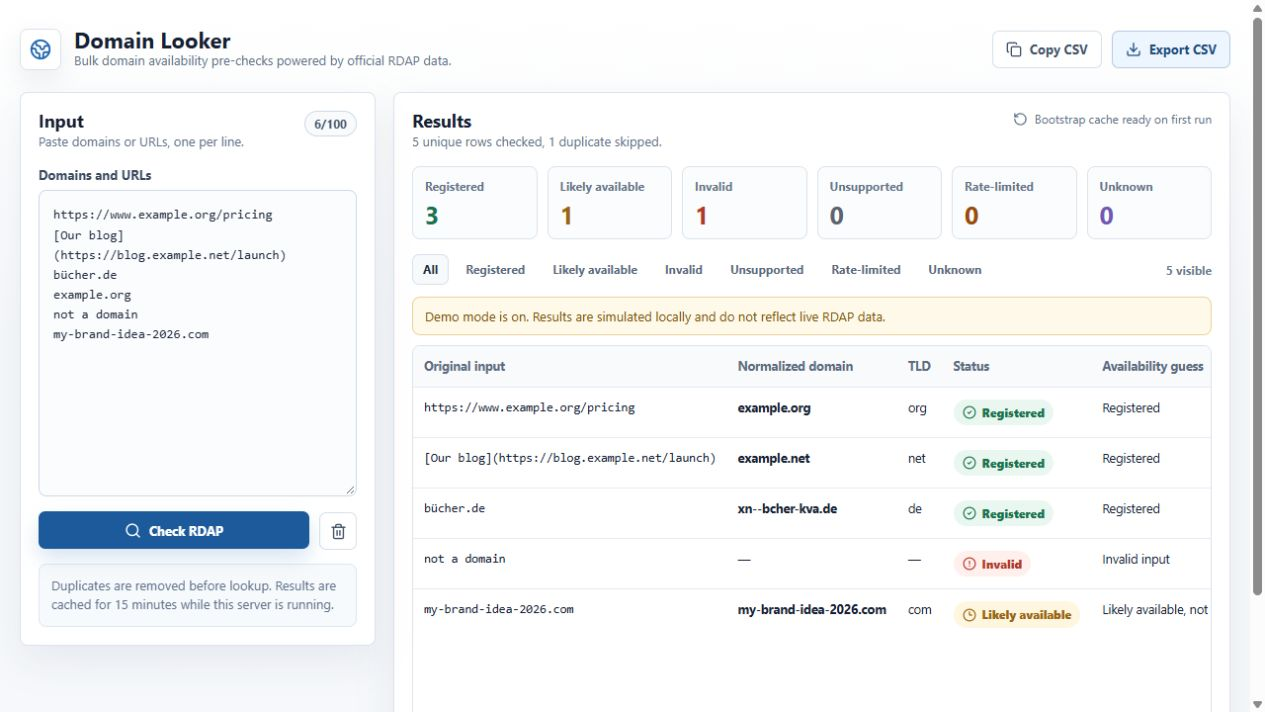
Task: Click inside the Domains and URLs textarea
Action: (198, 343)
